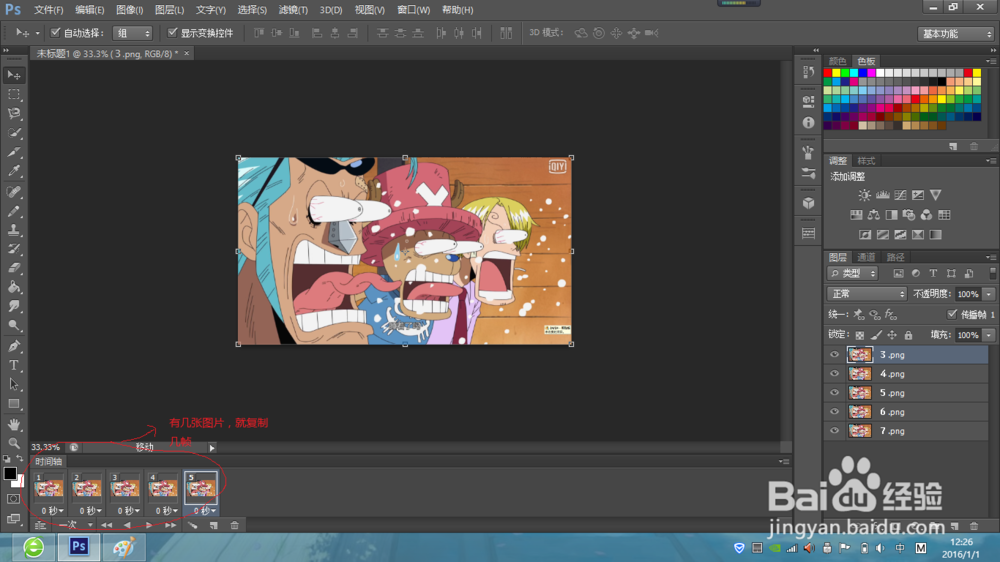Click the tween frames icon
The width and height of the screenshot is (1000, 562).
(x=193, y=525)
